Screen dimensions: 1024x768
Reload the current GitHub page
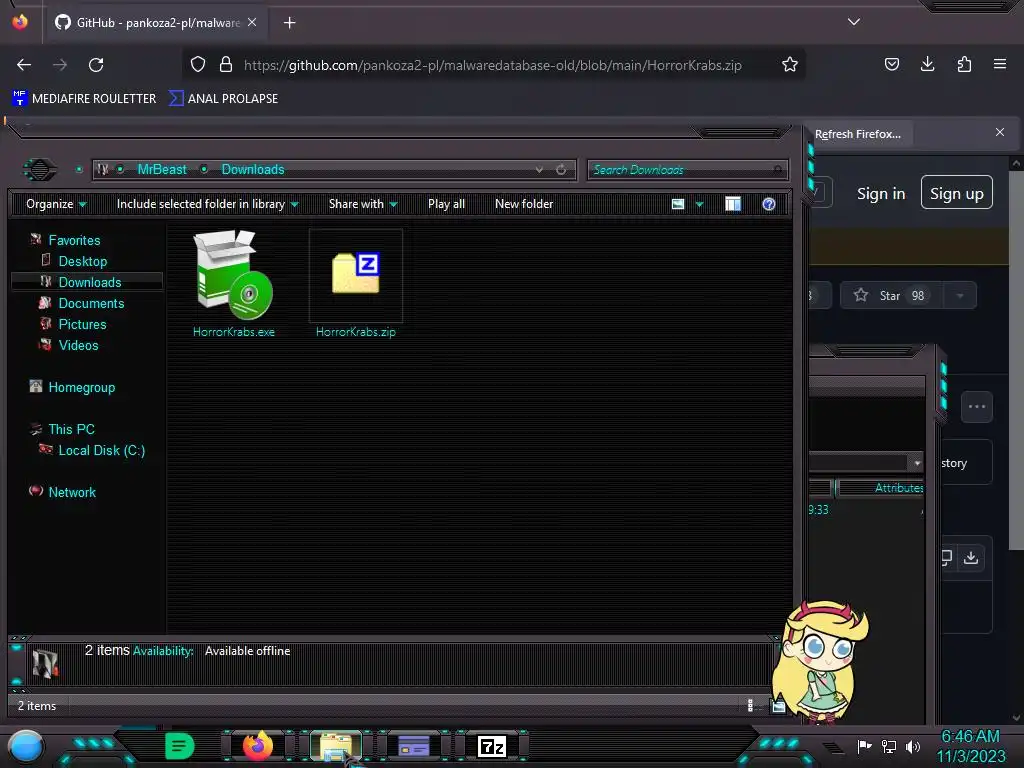[96, 65]
